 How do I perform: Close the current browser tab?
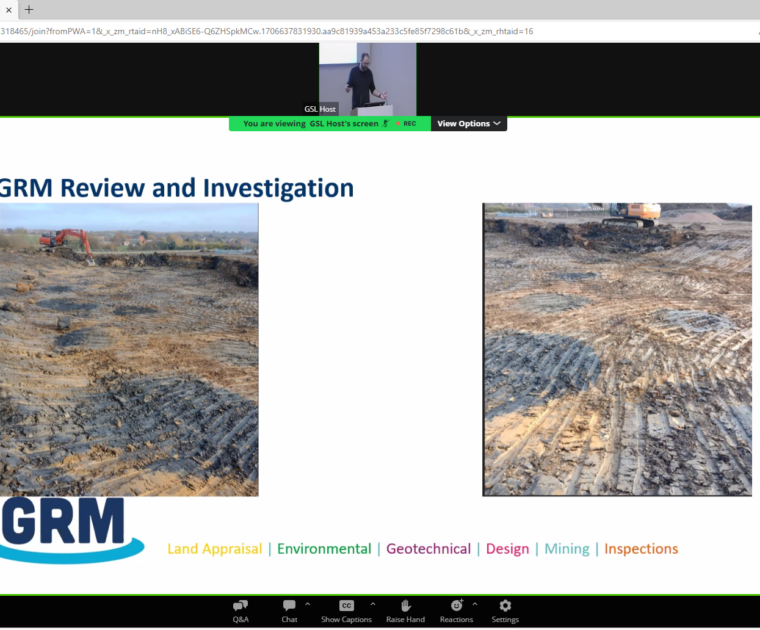pyautogui.click(x=9, y=10)
